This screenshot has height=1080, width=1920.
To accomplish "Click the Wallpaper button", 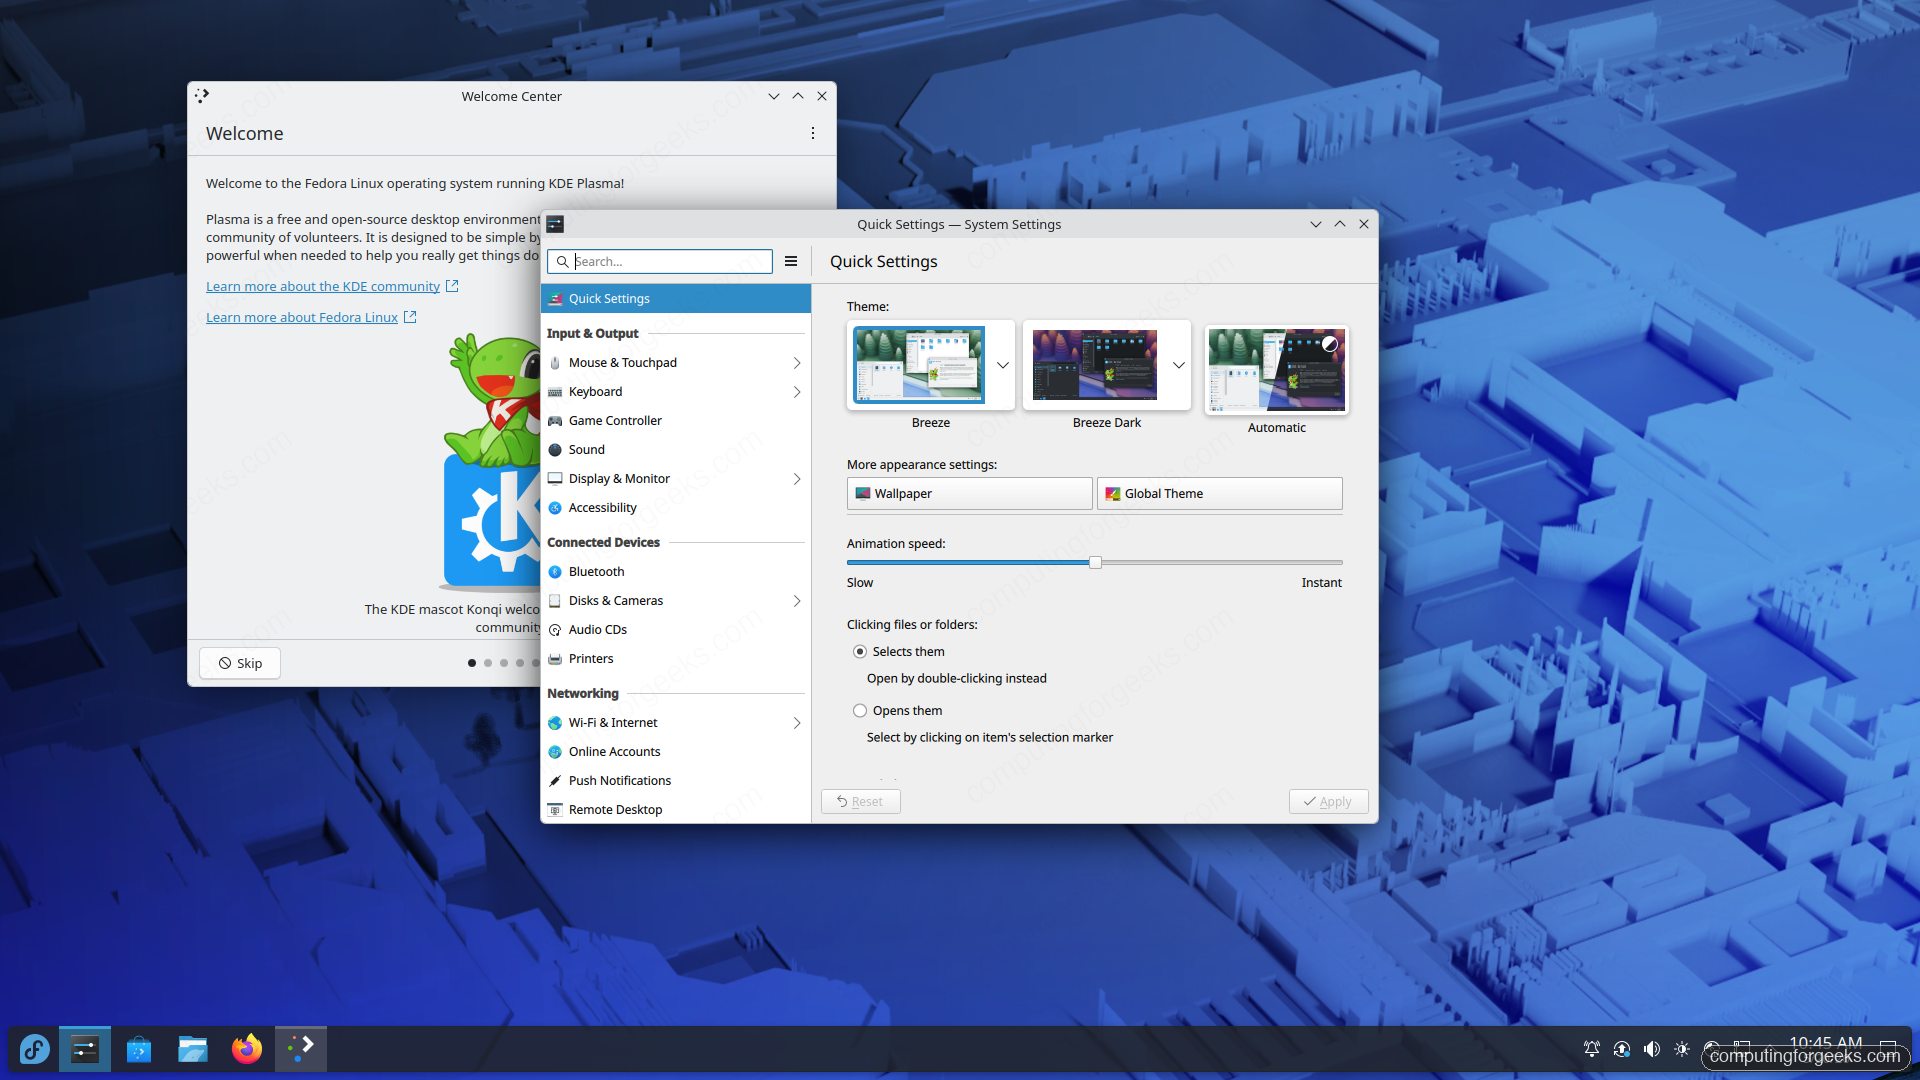I will click(x=969, y=494).
